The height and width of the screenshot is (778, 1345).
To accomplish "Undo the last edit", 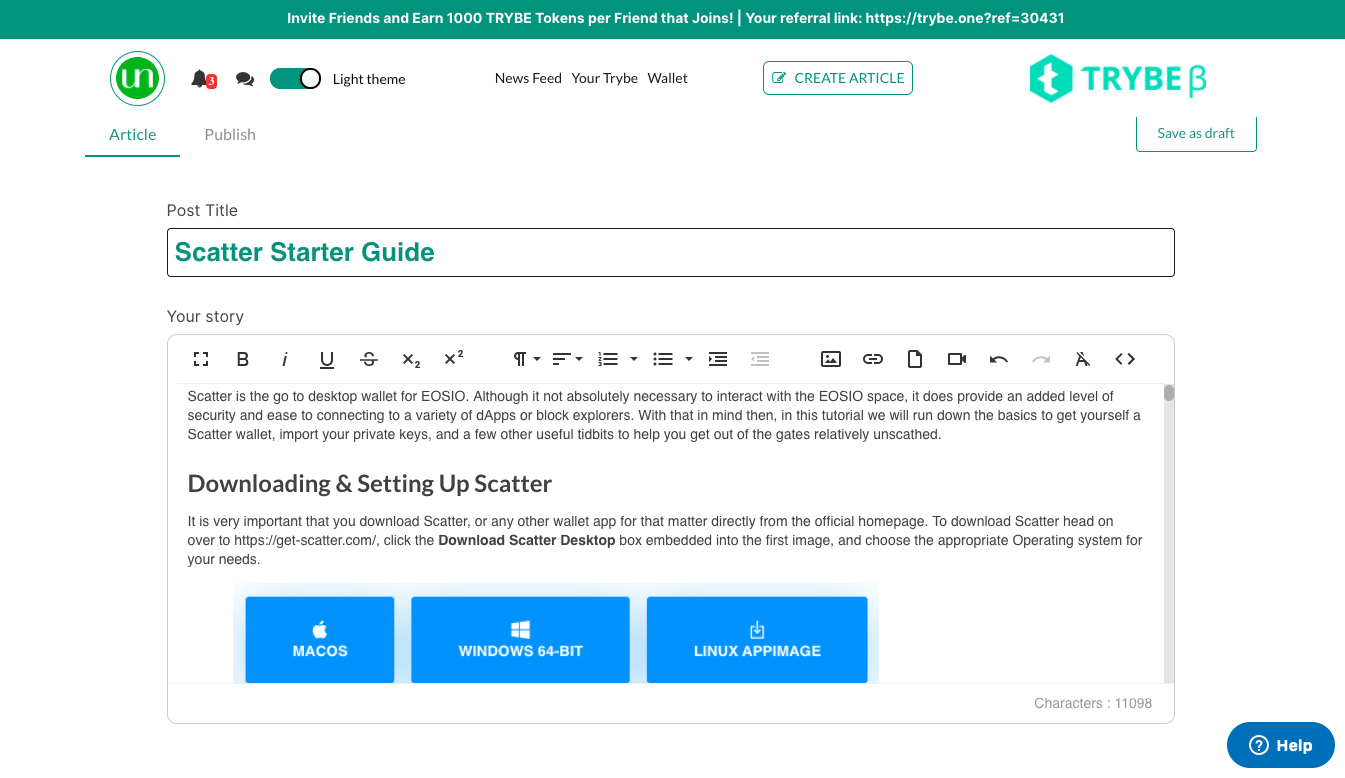I will [x=999, y=359].
